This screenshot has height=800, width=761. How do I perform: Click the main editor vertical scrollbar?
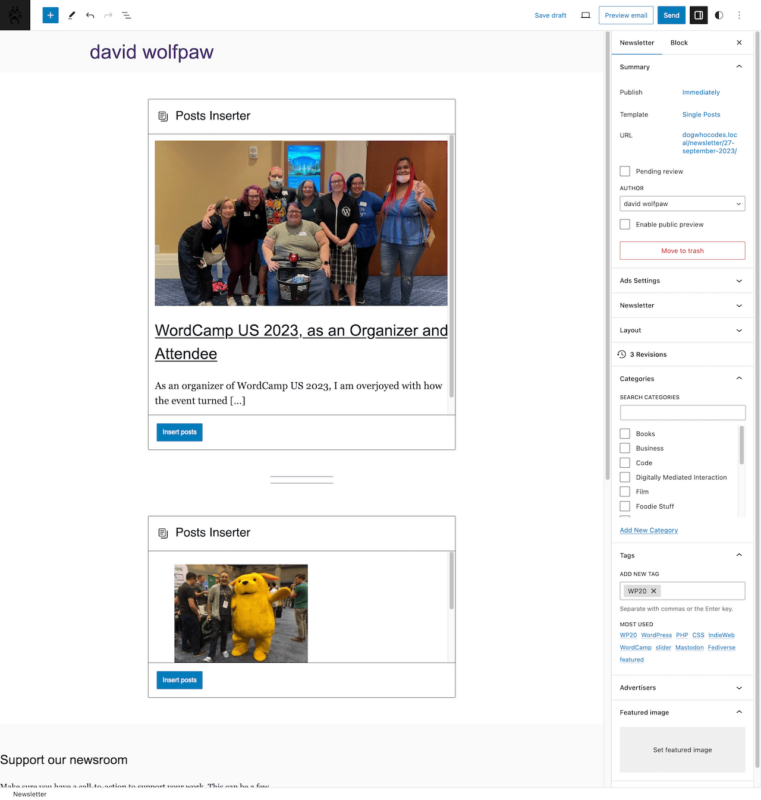tap(607, 255)
